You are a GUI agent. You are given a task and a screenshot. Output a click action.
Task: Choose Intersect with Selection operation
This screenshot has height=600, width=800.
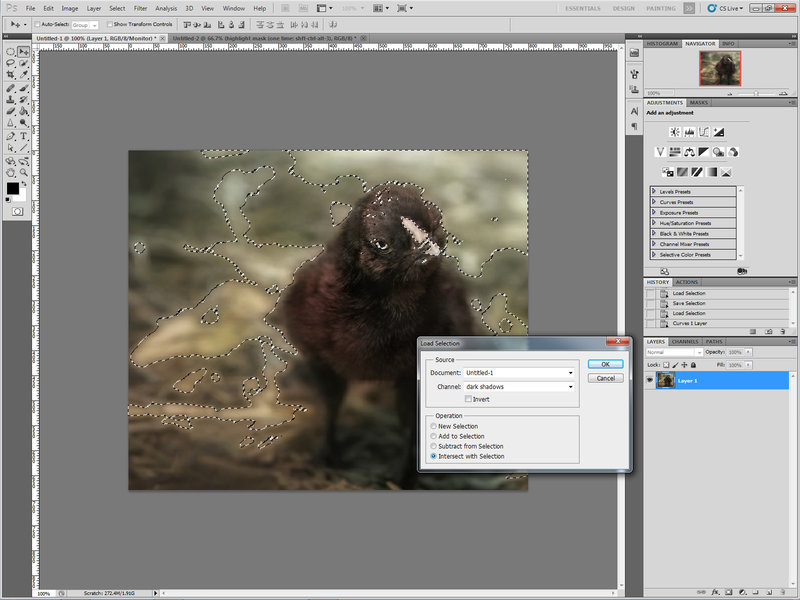click(x=433, y=456)
